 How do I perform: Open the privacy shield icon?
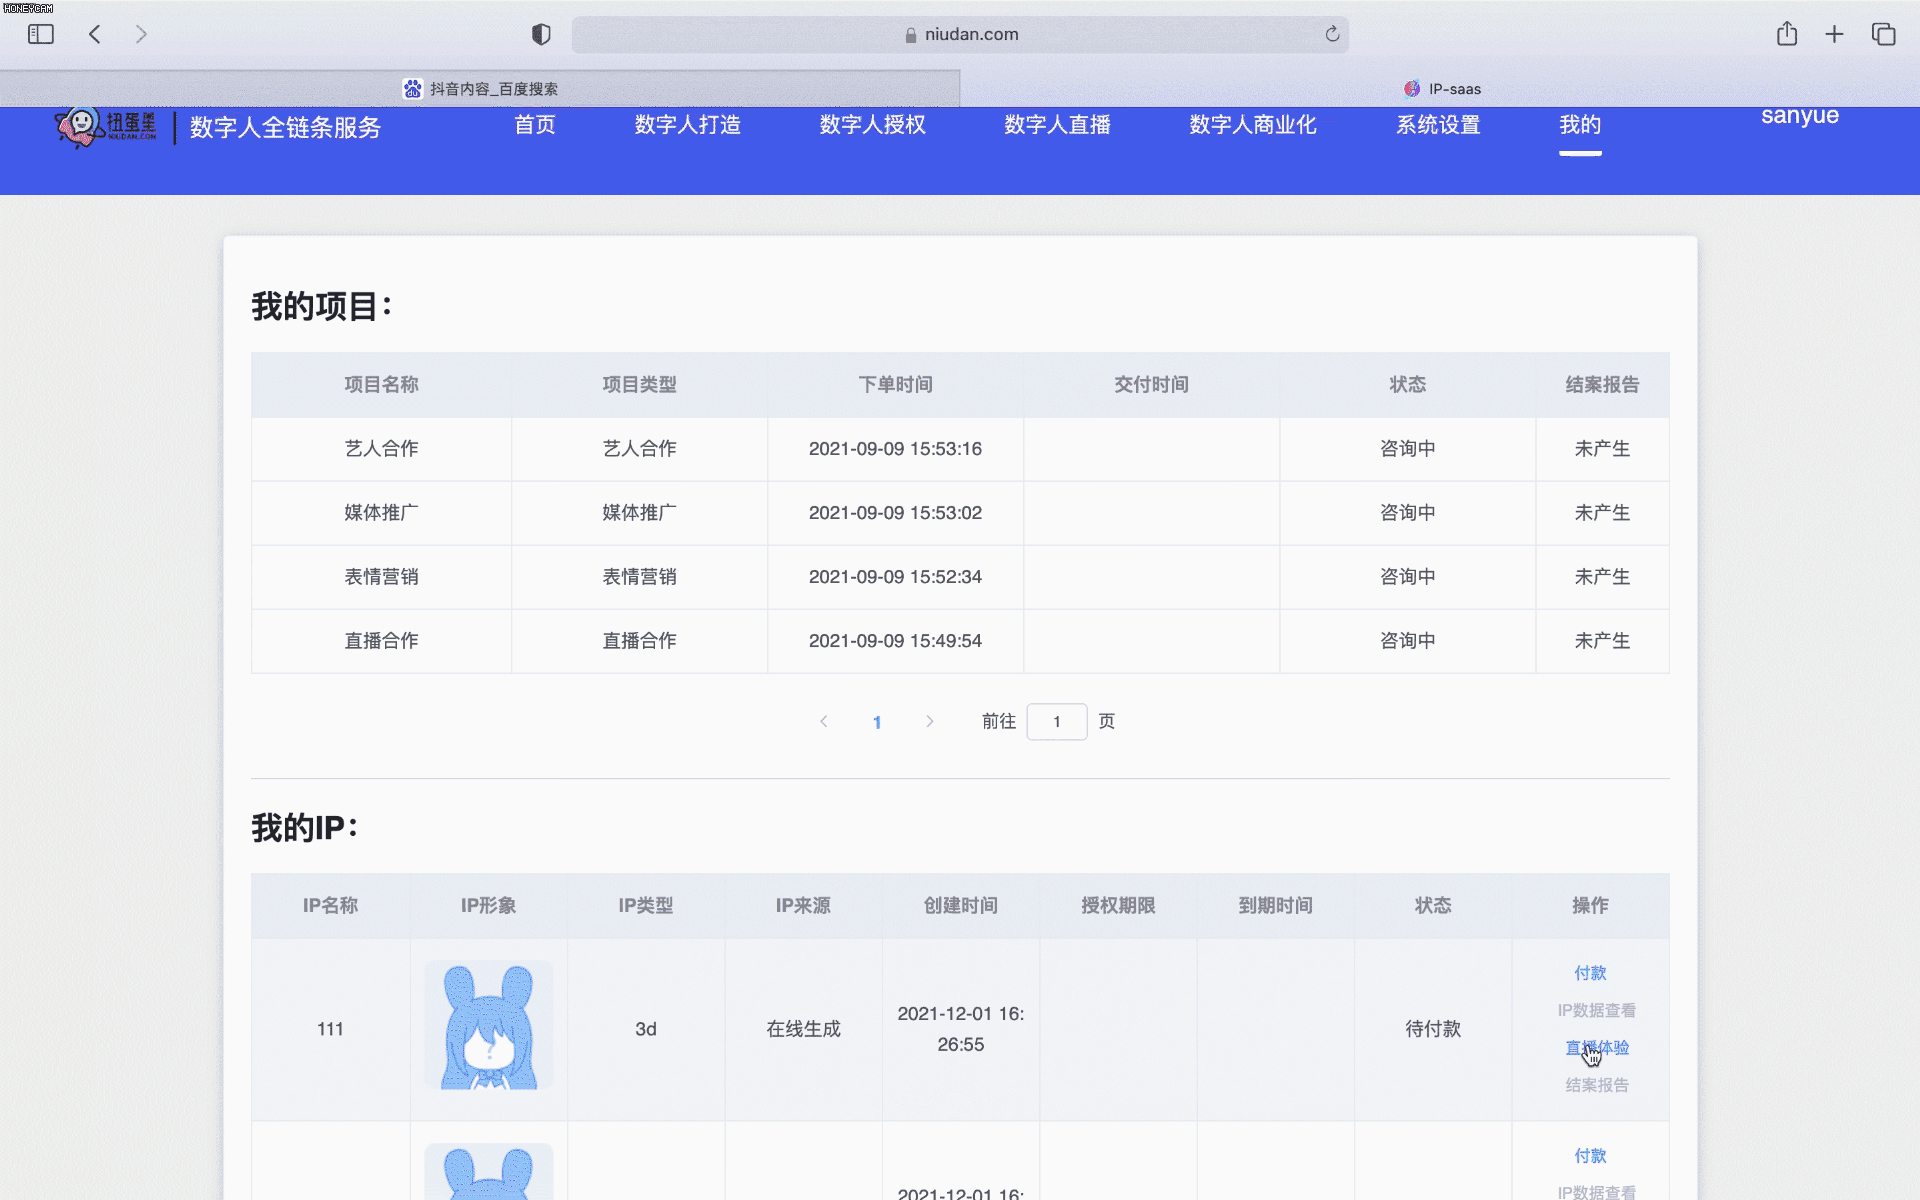click(x=541, y=34)
